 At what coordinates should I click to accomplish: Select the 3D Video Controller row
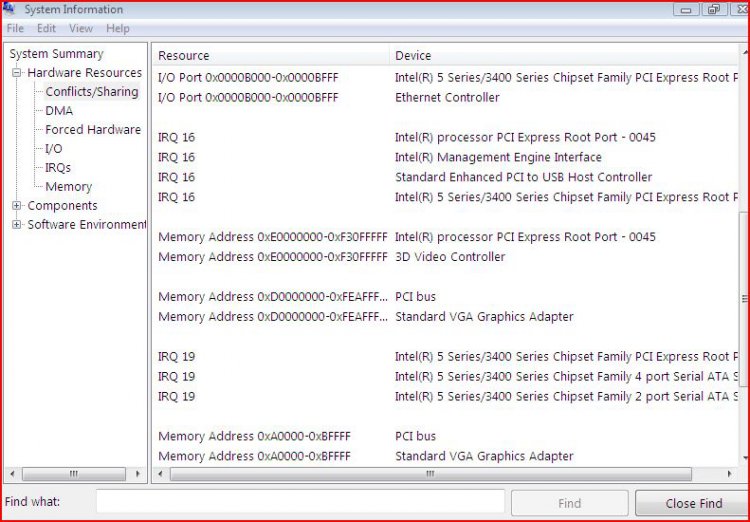click(447, 257)
